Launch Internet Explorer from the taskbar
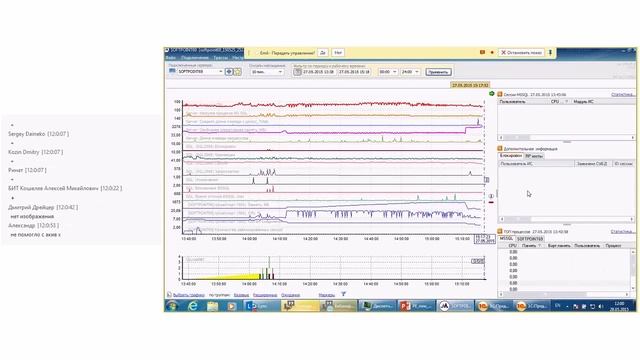 tap(193, 306)
